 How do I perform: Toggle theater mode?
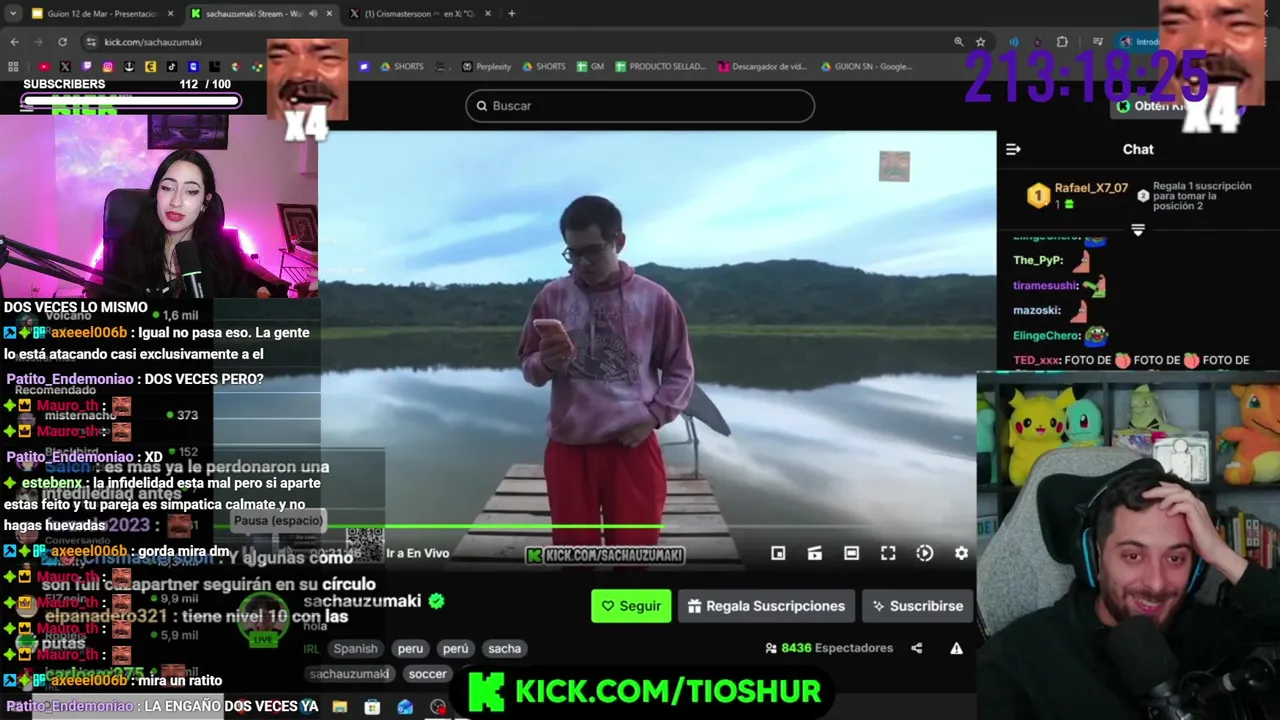point(851,553)
